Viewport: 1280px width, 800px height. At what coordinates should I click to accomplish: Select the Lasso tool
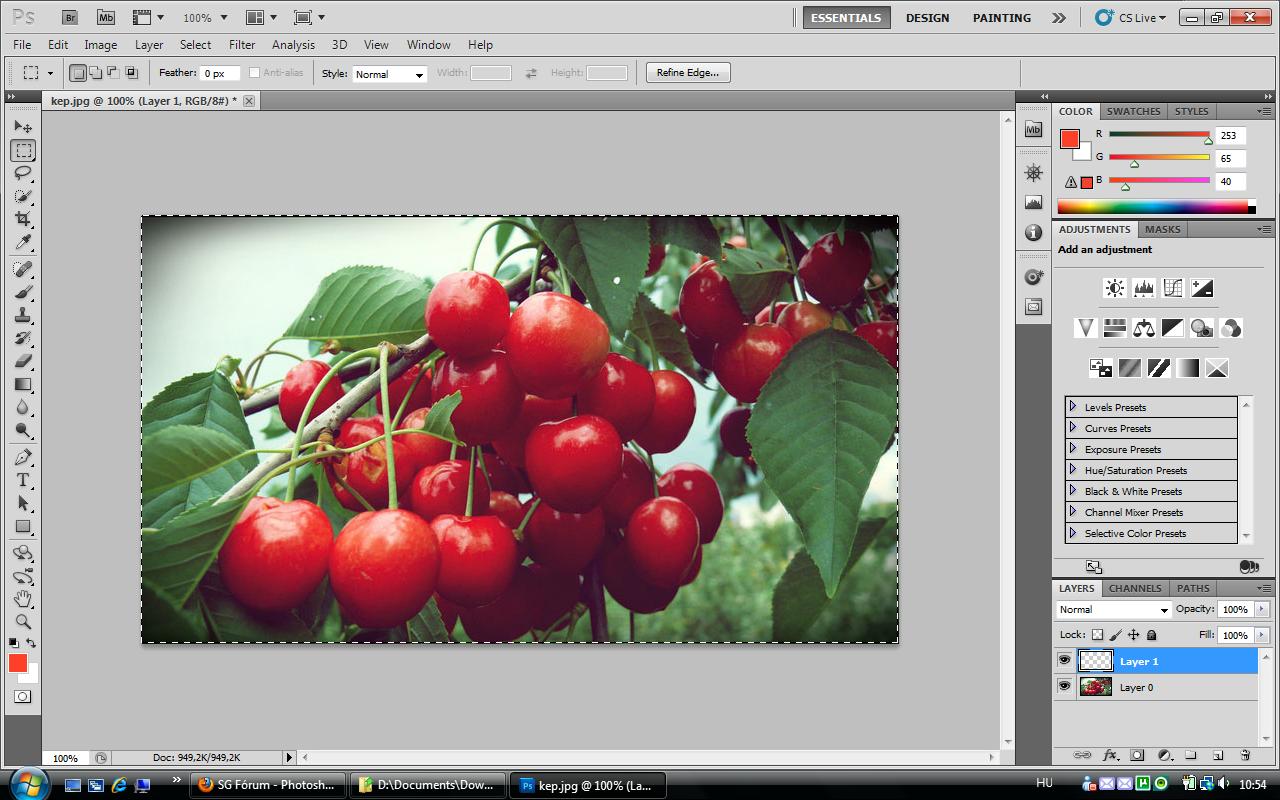coord(23,173)
